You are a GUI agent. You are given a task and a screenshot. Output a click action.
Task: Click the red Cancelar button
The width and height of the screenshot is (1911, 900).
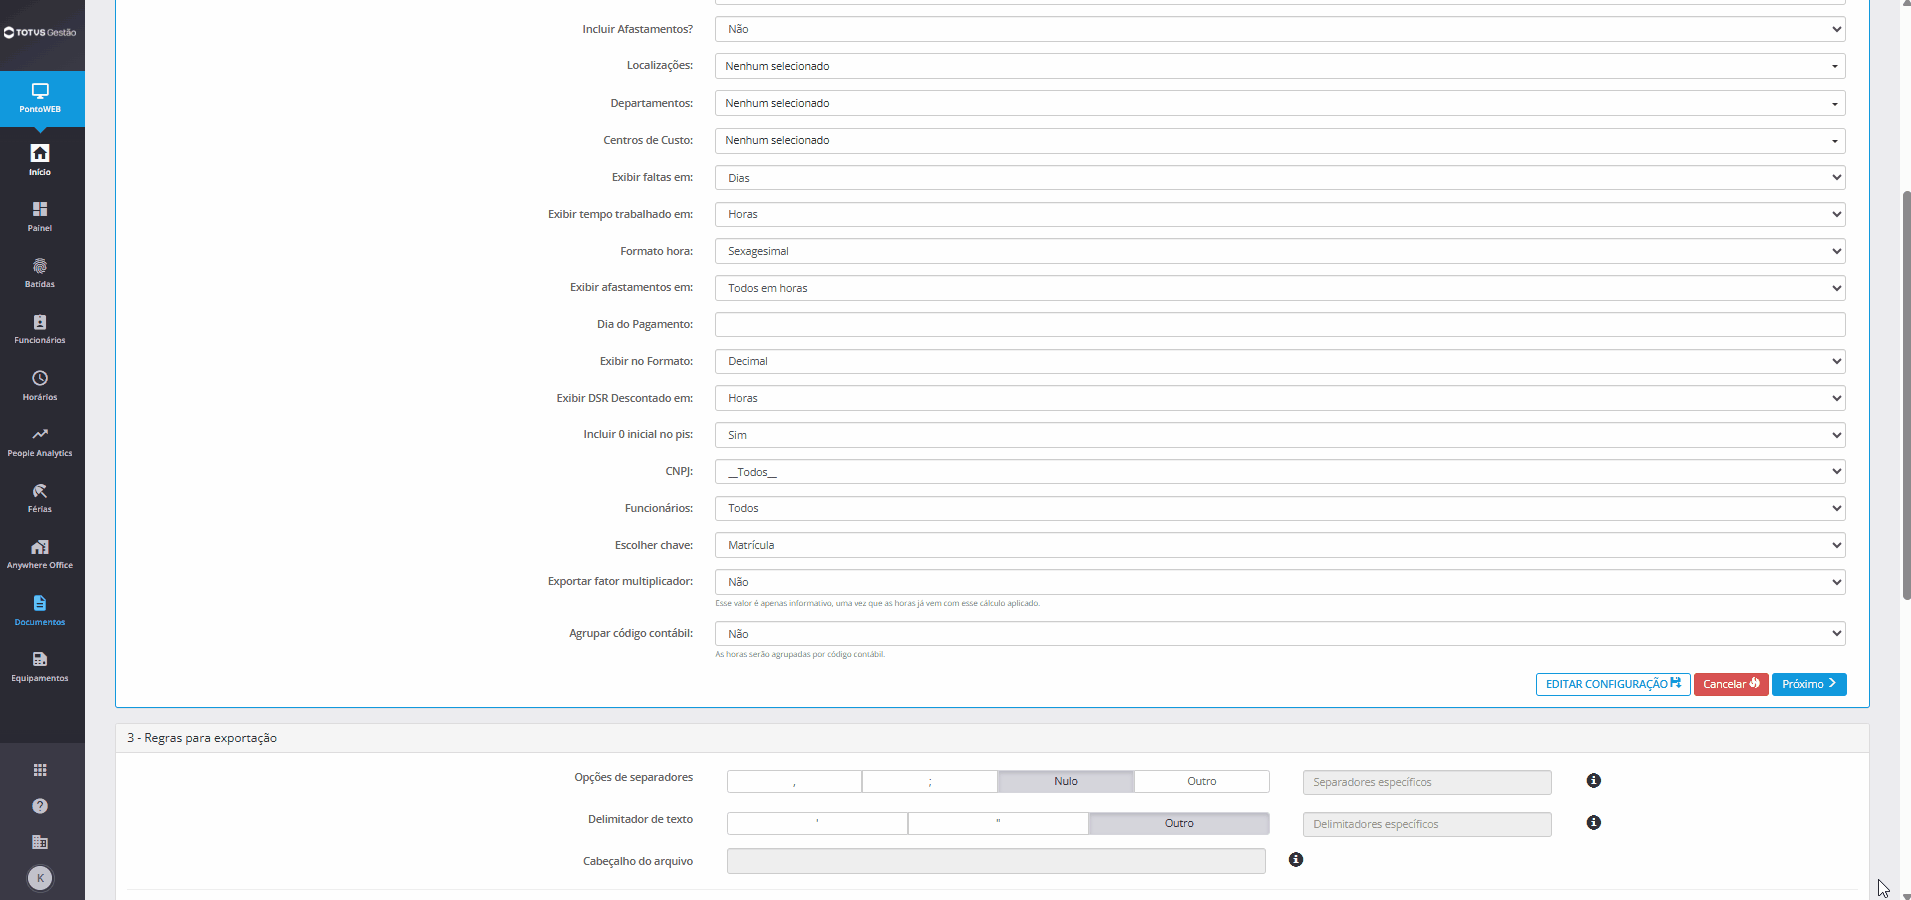[x=1731, y=684]
